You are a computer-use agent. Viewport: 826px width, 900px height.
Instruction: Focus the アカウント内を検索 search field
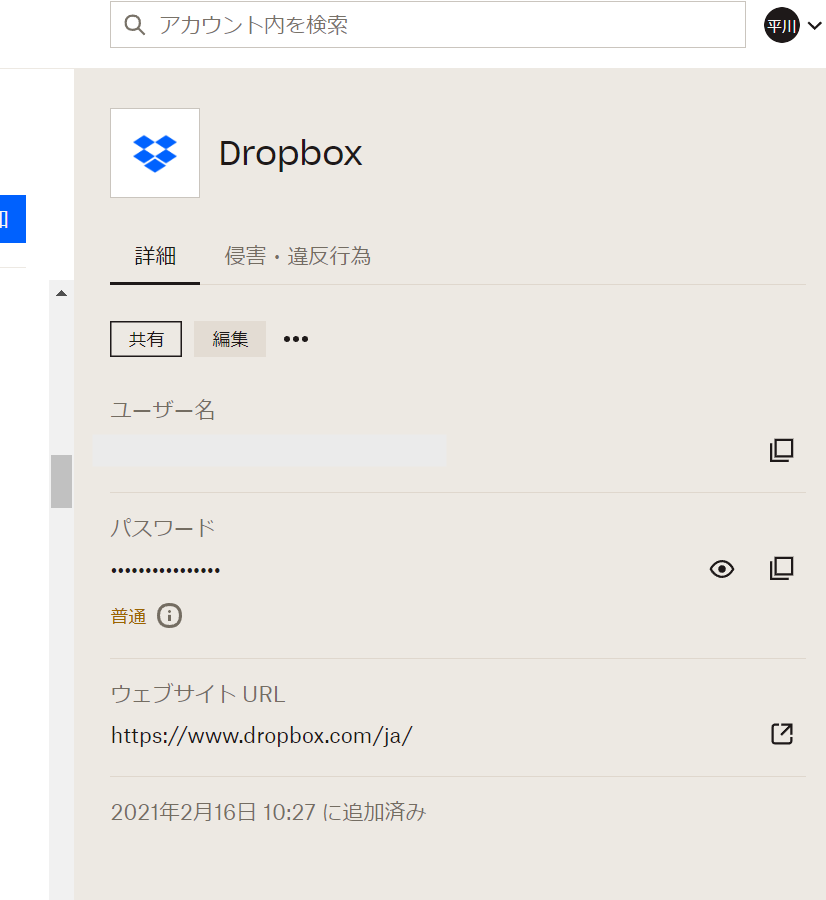(x=440, y=25)
